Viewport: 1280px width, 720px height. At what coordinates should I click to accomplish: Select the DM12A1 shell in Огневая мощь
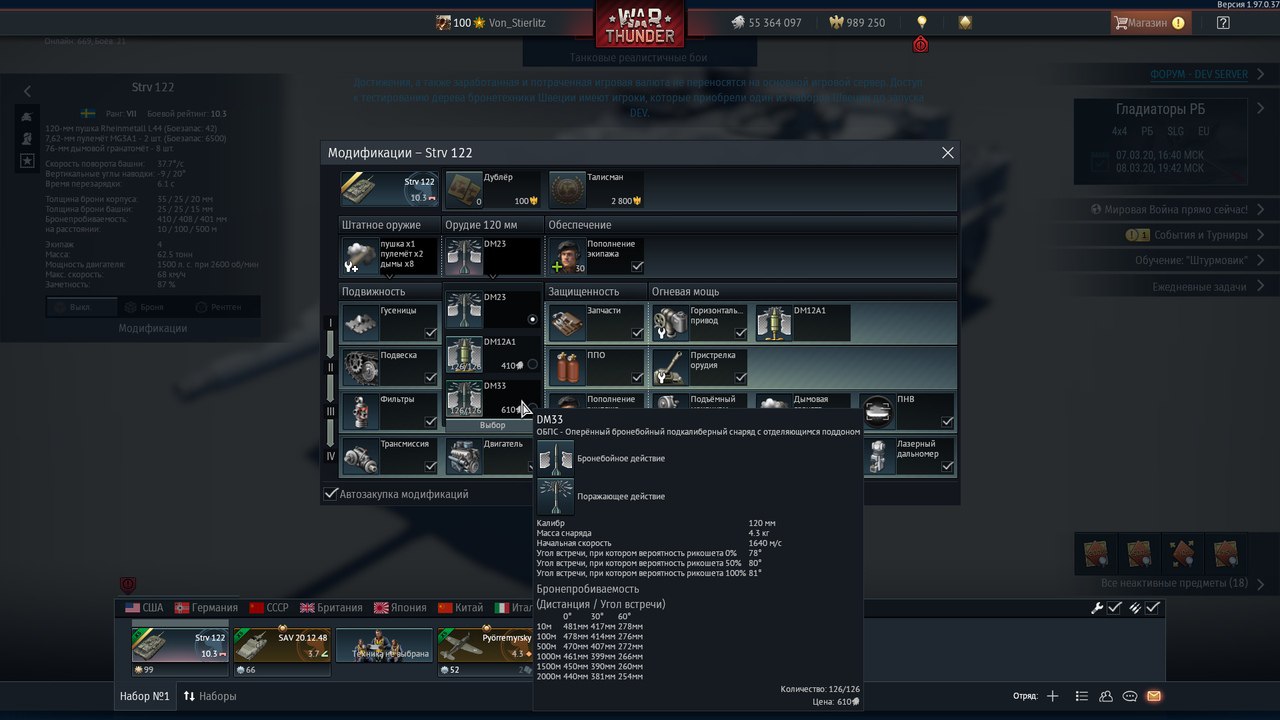803,322
